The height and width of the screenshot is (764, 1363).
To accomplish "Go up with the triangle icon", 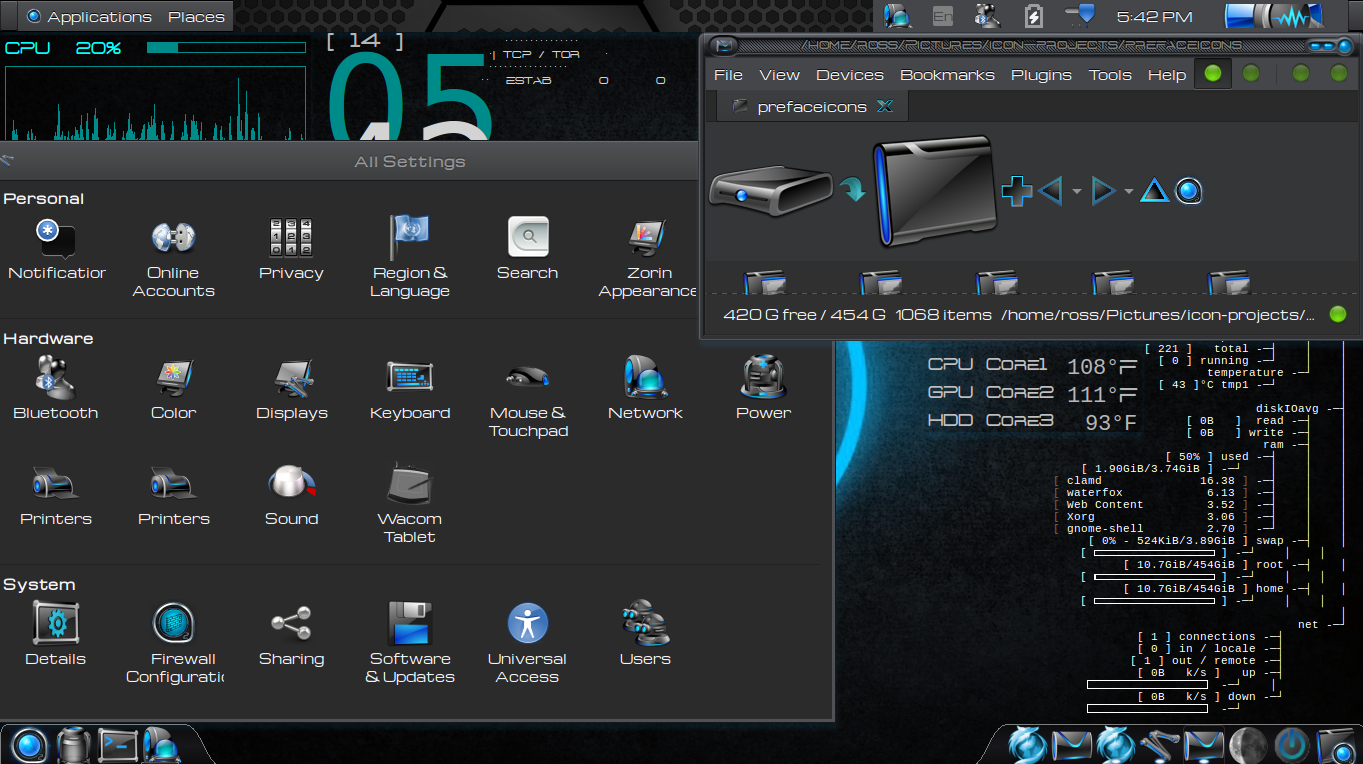I will coord(1154,190).
